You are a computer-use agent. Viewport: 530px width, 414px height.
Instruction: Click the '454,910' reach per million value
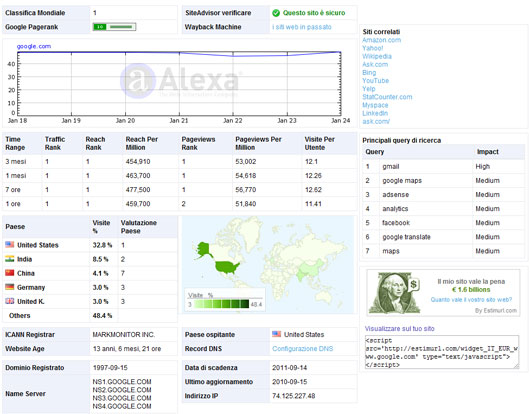pyautogui.click(x=138, y=162)
